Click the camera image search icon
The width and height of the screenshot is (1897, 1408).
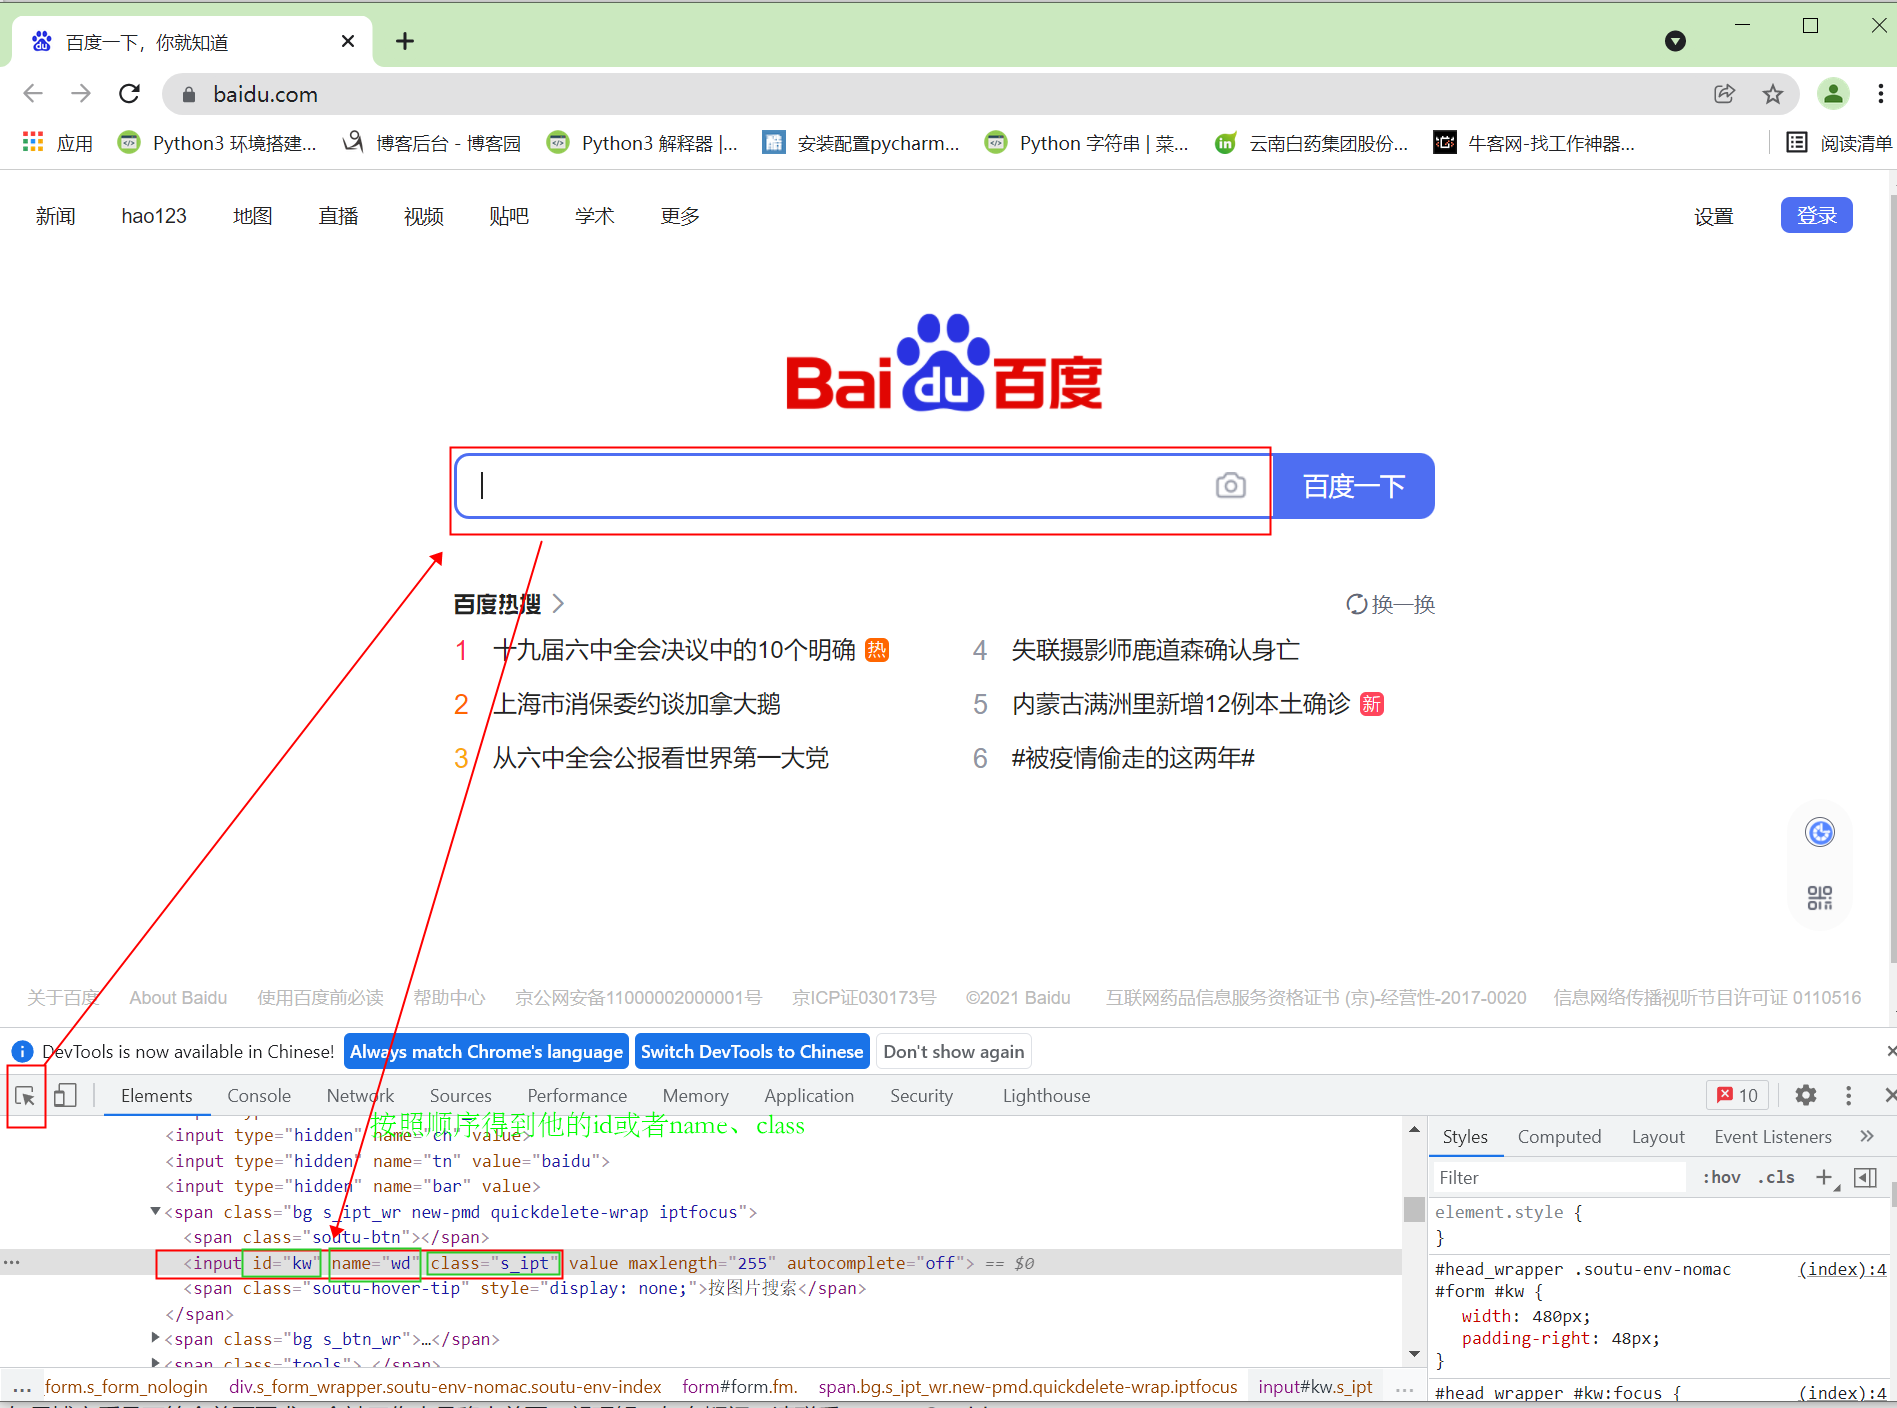(x=1230, y=486)
